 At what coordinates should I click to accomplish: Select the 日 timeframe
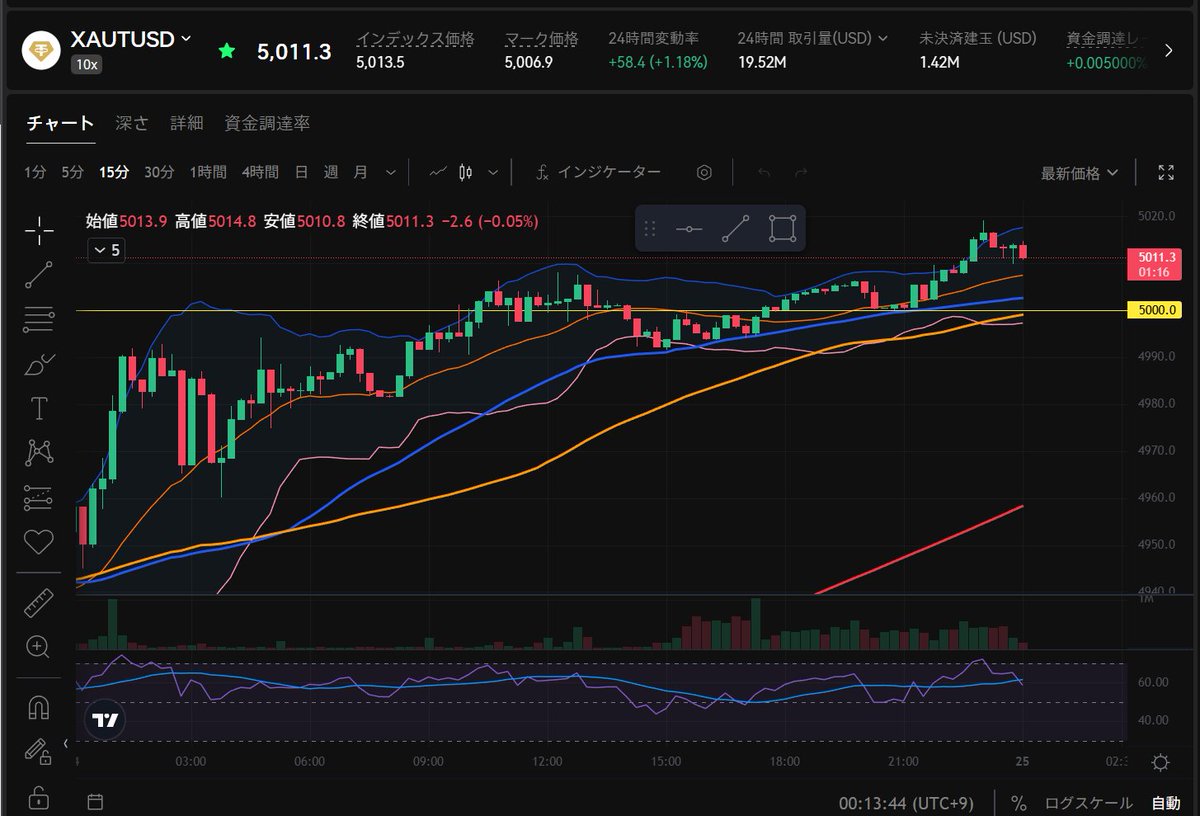pyautogui.click(x=301, y=172)
